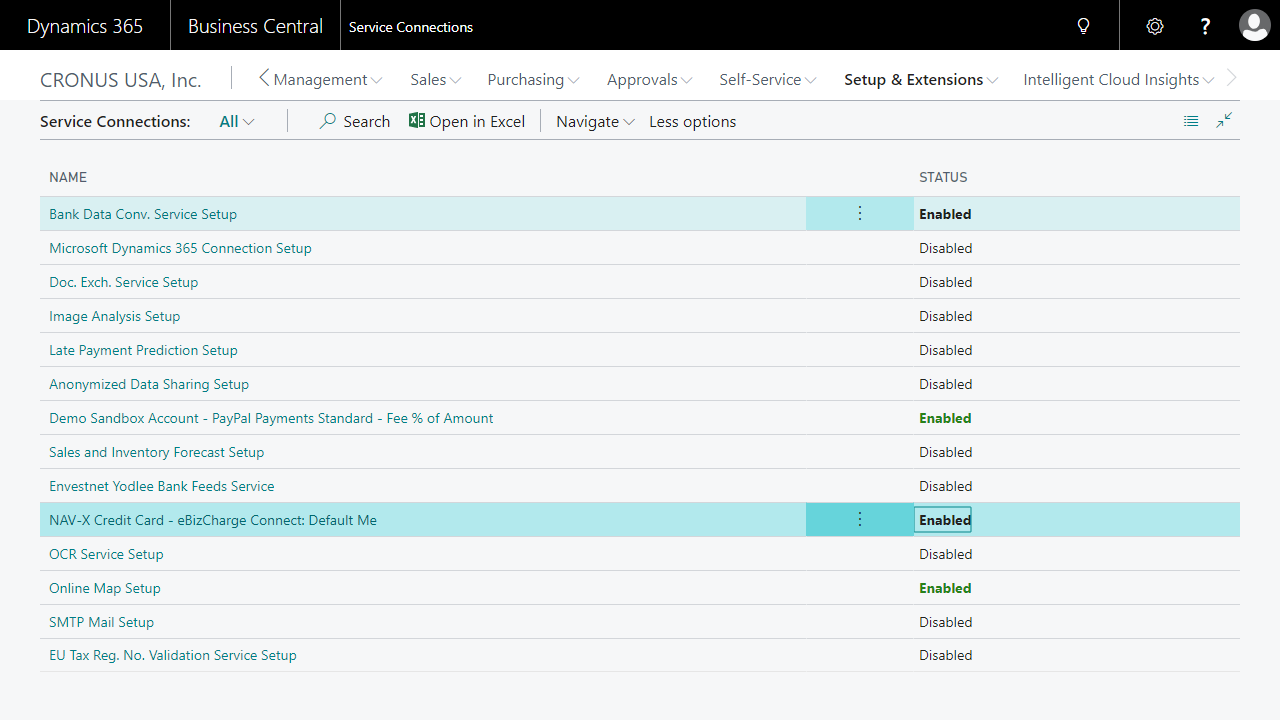Open NAV-X Credit Card eBizCharge Connect
Screen dimensions: 1280x720
pyautogui.click(x=213, y=520)
